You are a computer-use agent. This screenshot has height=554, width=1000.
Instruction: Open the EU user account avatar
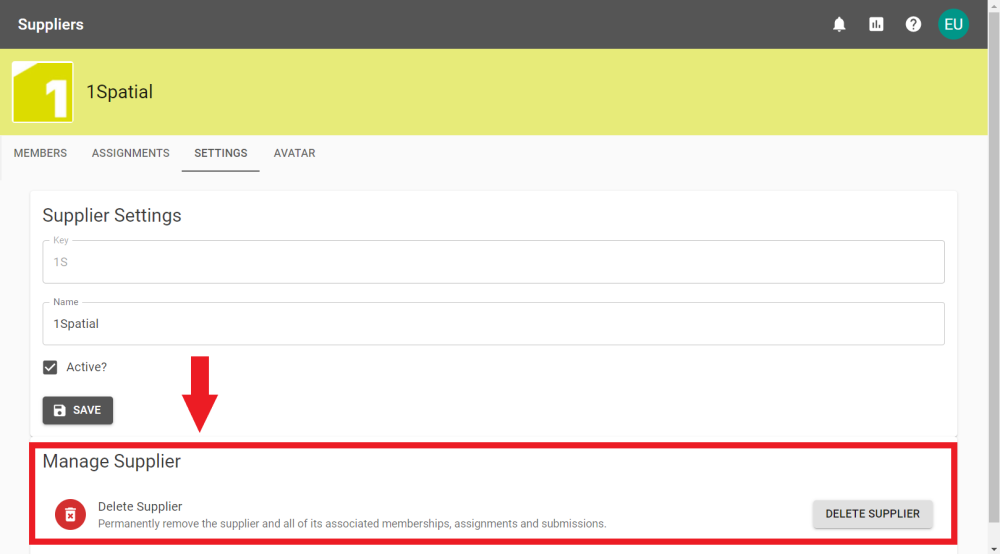(953, 24)
